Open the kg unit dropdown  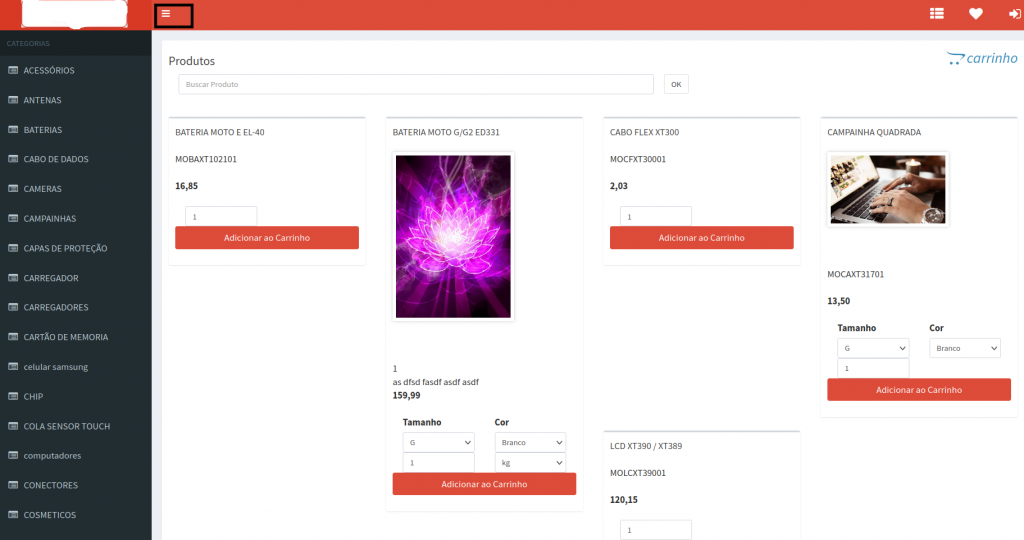[530, 462]
